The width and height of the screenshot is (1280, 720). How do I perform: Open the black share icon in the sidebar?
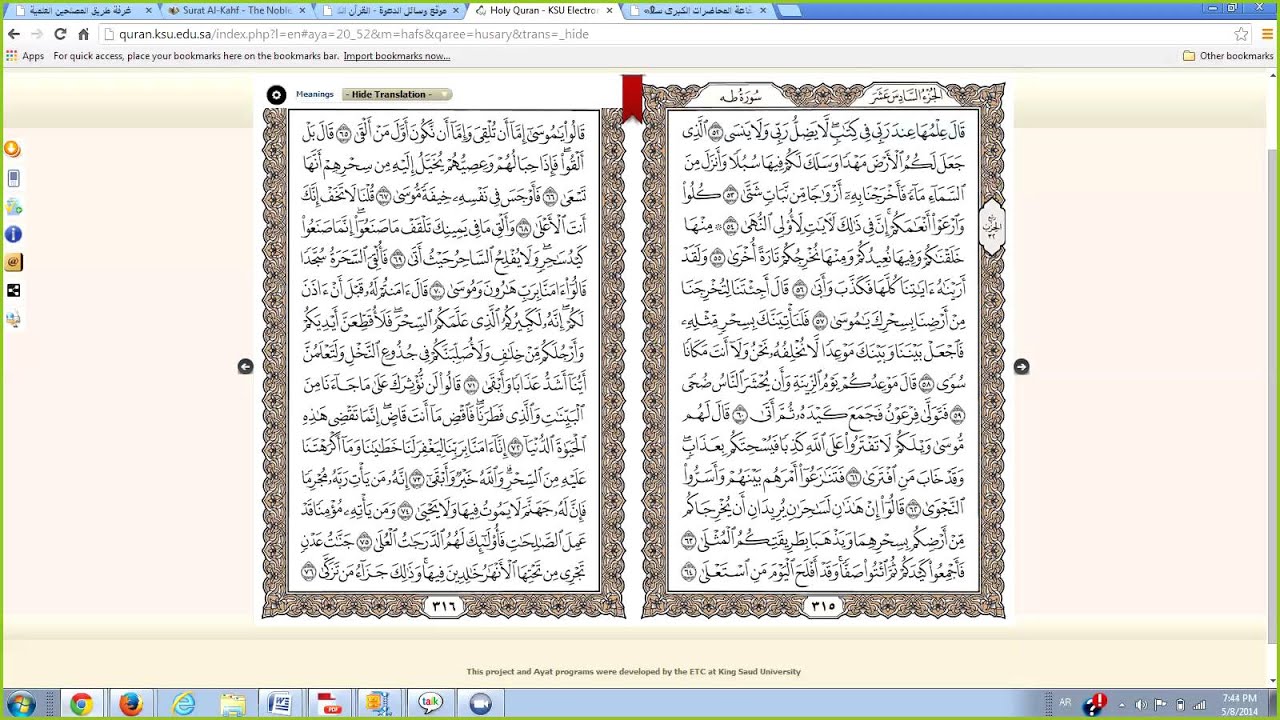[13, 290]
